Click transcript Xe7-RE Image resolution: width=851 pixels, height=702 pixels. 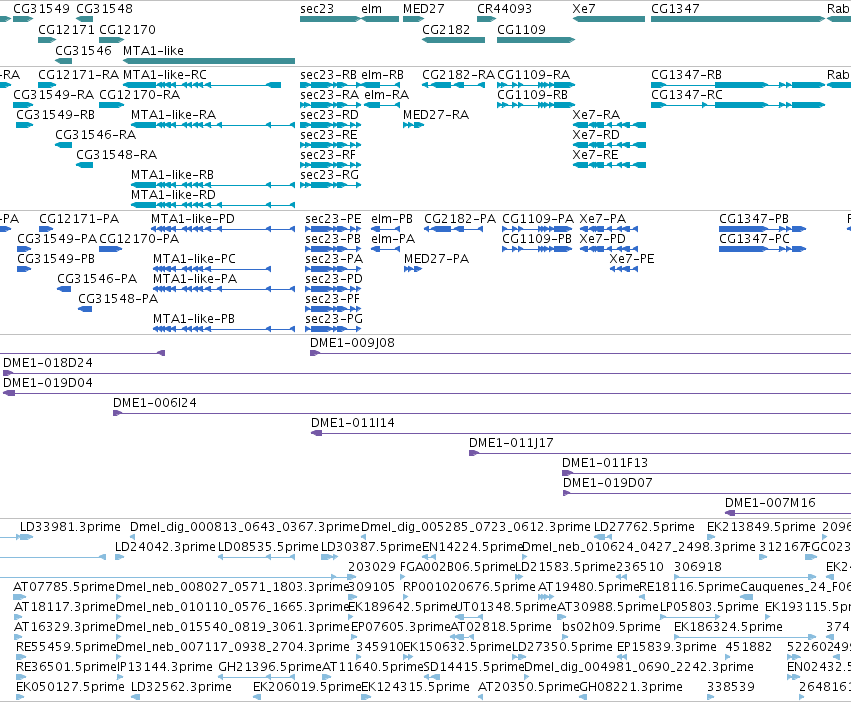point(609,165)
